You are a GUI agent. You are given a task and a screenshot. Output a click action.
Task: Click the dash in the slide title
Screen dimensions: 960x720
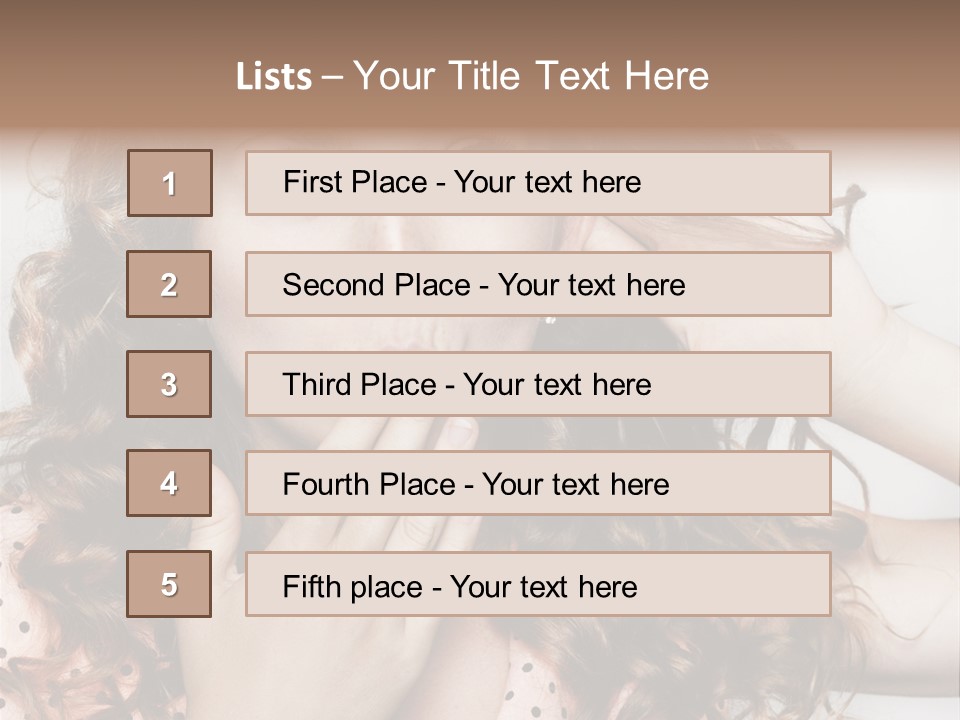click(333, 76)
